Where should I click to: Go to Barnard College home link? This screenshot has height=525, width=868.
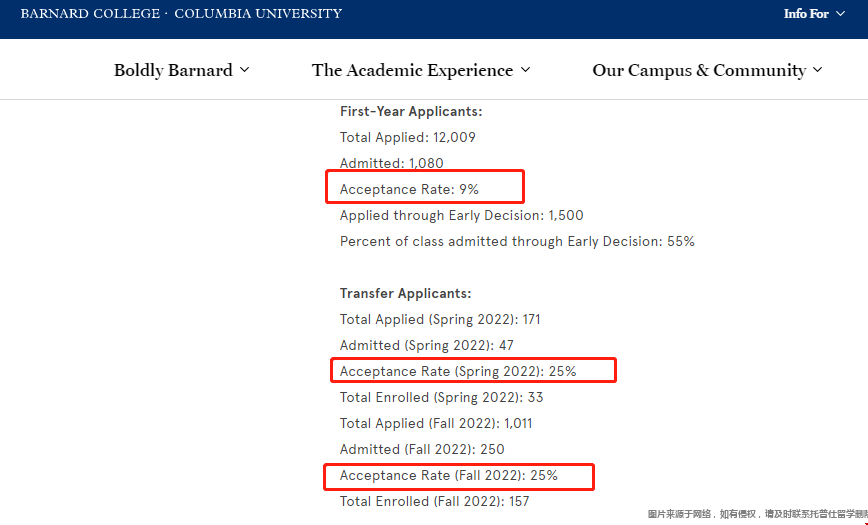click(89, 14)
